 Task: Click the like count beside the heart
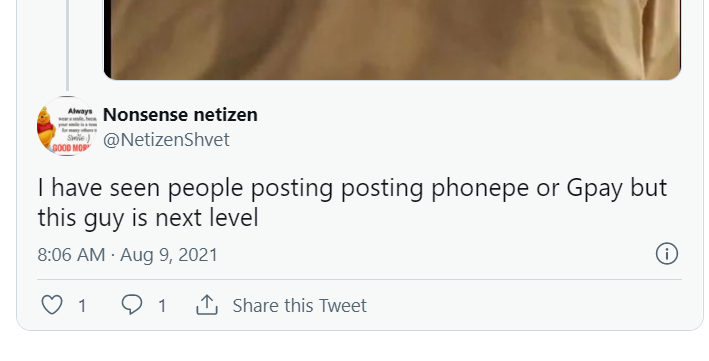point(82,306)
